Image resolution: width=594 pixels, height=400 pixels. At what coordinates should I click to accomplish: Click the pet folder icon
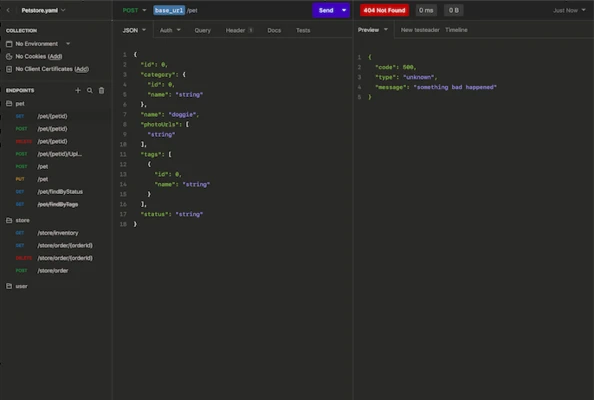9,103
